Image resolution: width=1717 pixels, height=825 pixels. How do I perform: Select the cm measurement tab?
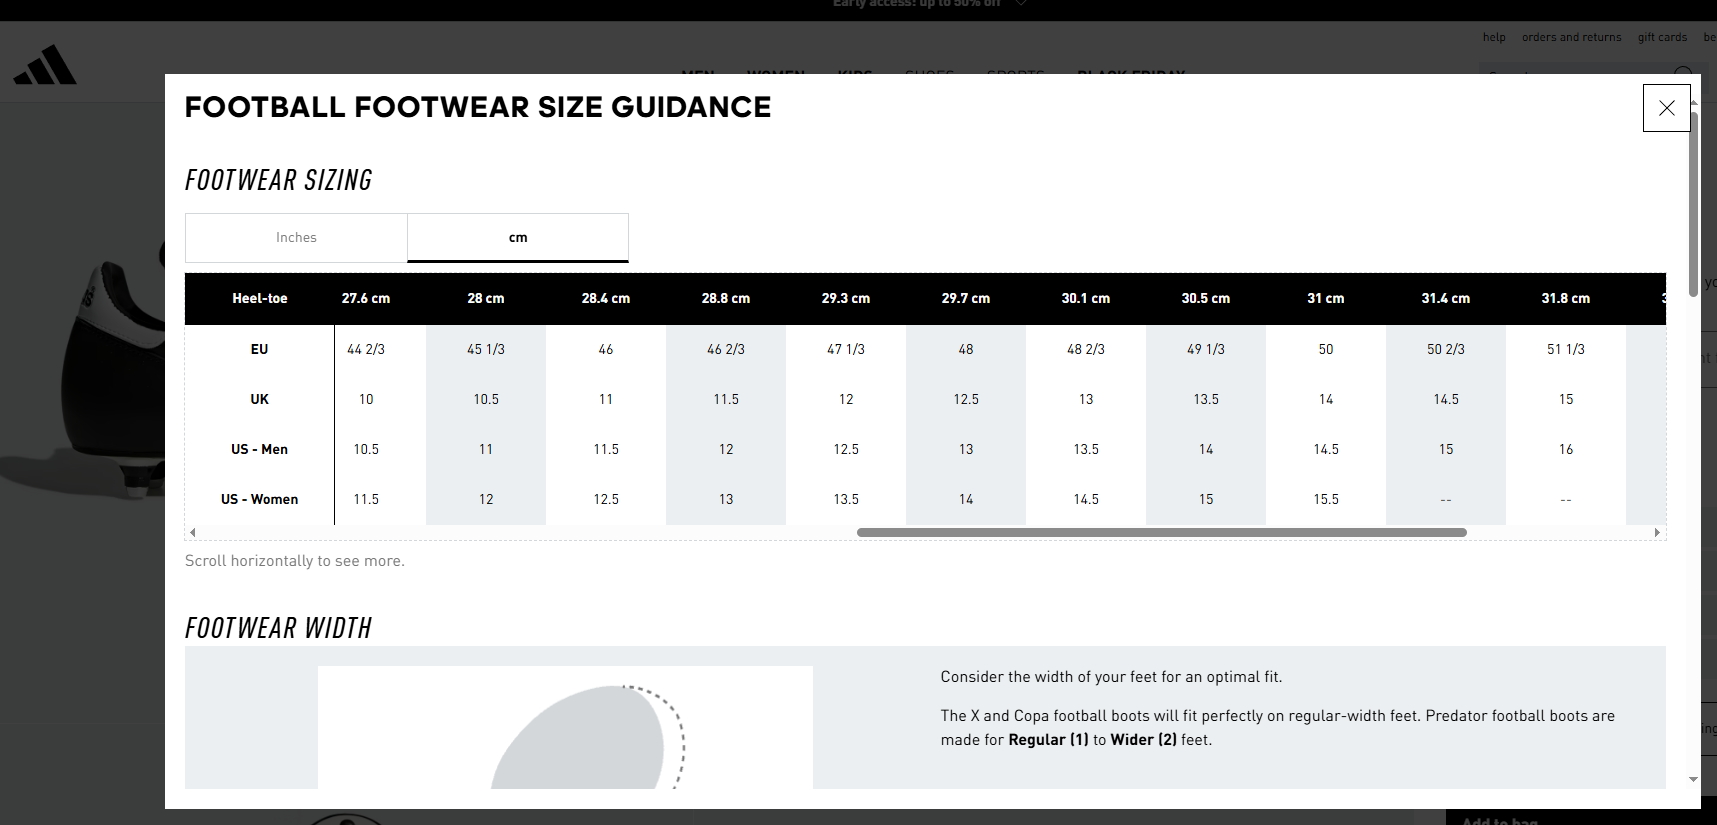[518, 238]
